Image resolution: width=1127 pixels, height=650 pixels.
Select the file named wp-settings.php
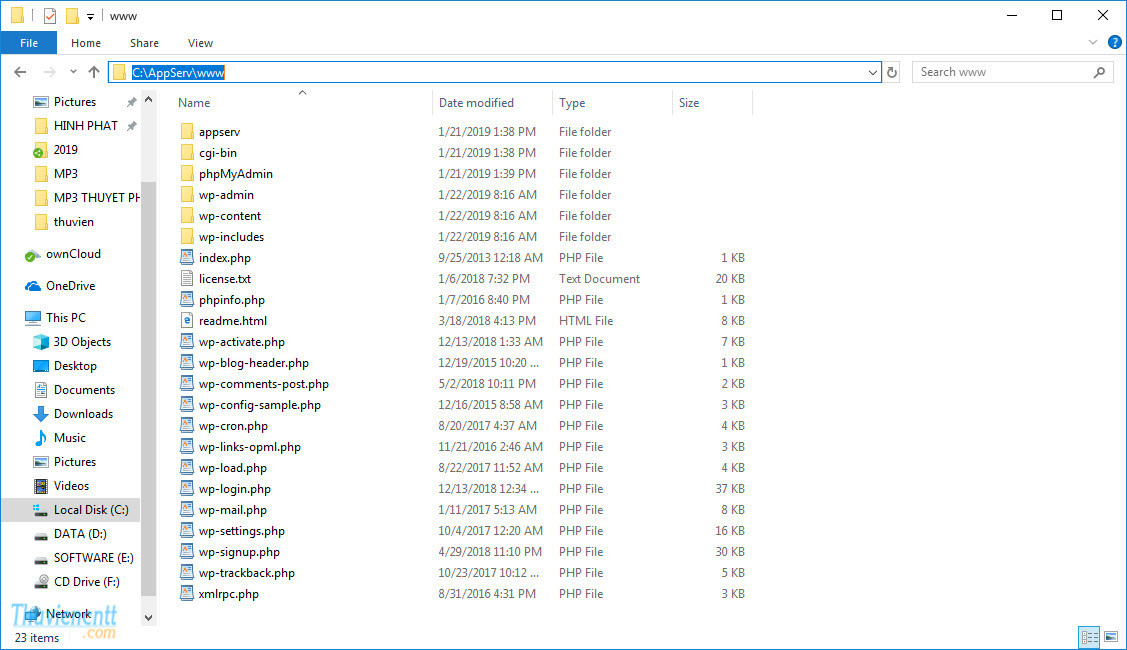click(x=242, y=531)
